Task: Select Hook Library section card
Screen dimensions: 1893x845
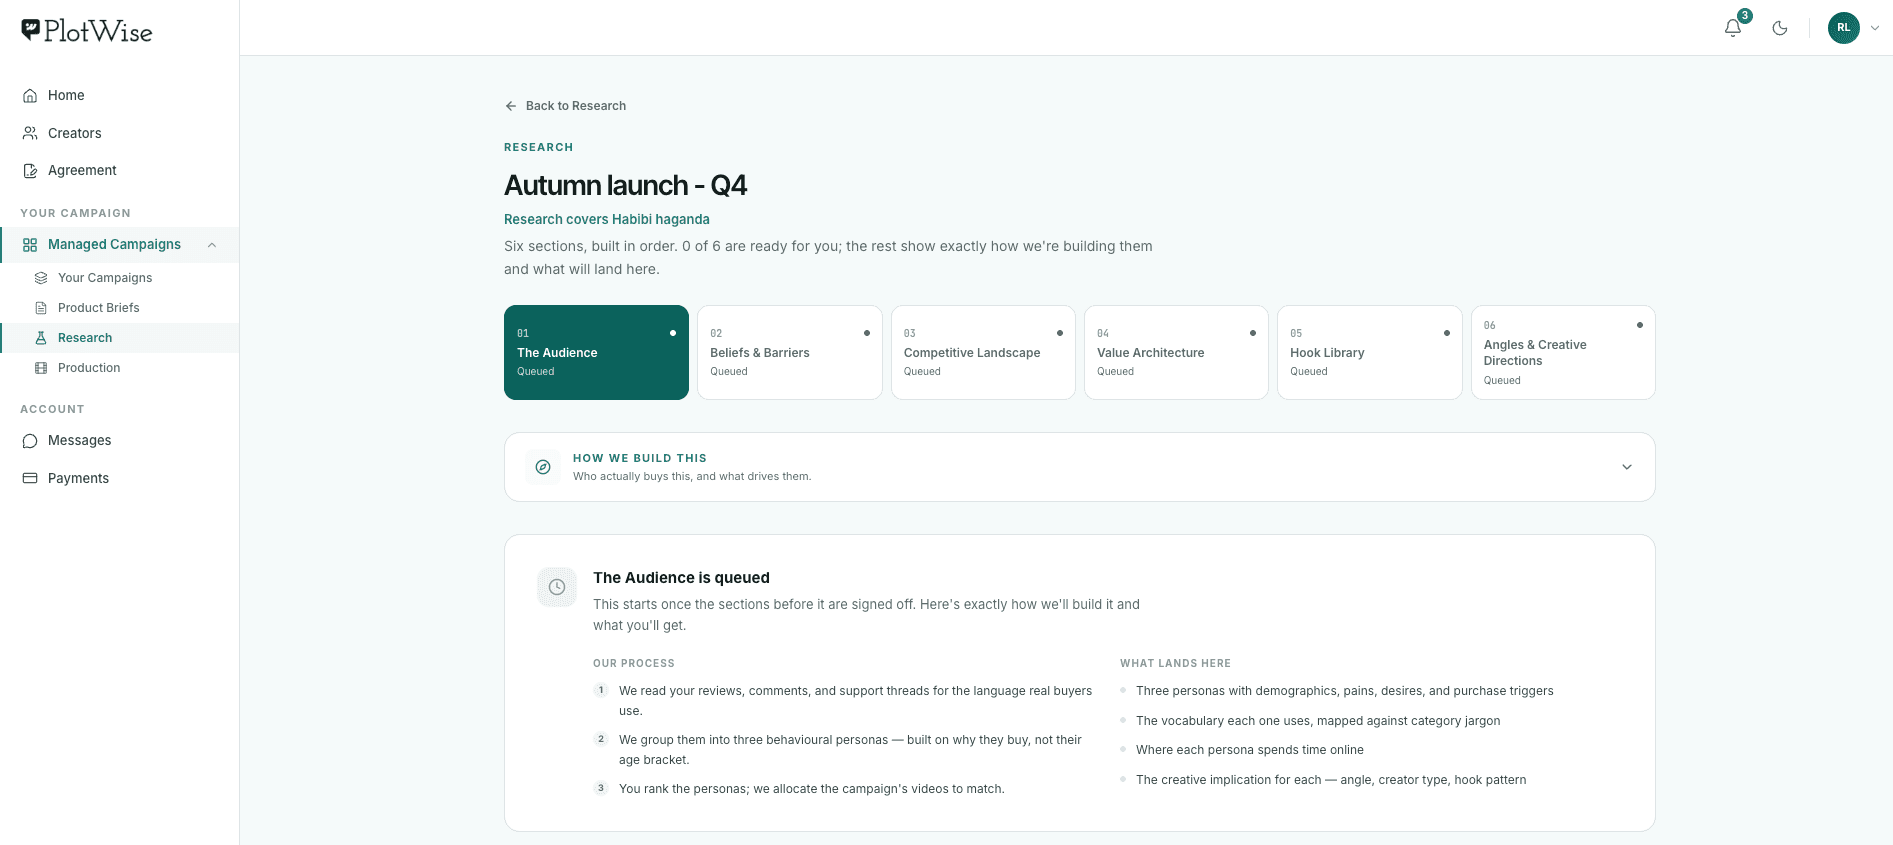Action: [1370, 352]
